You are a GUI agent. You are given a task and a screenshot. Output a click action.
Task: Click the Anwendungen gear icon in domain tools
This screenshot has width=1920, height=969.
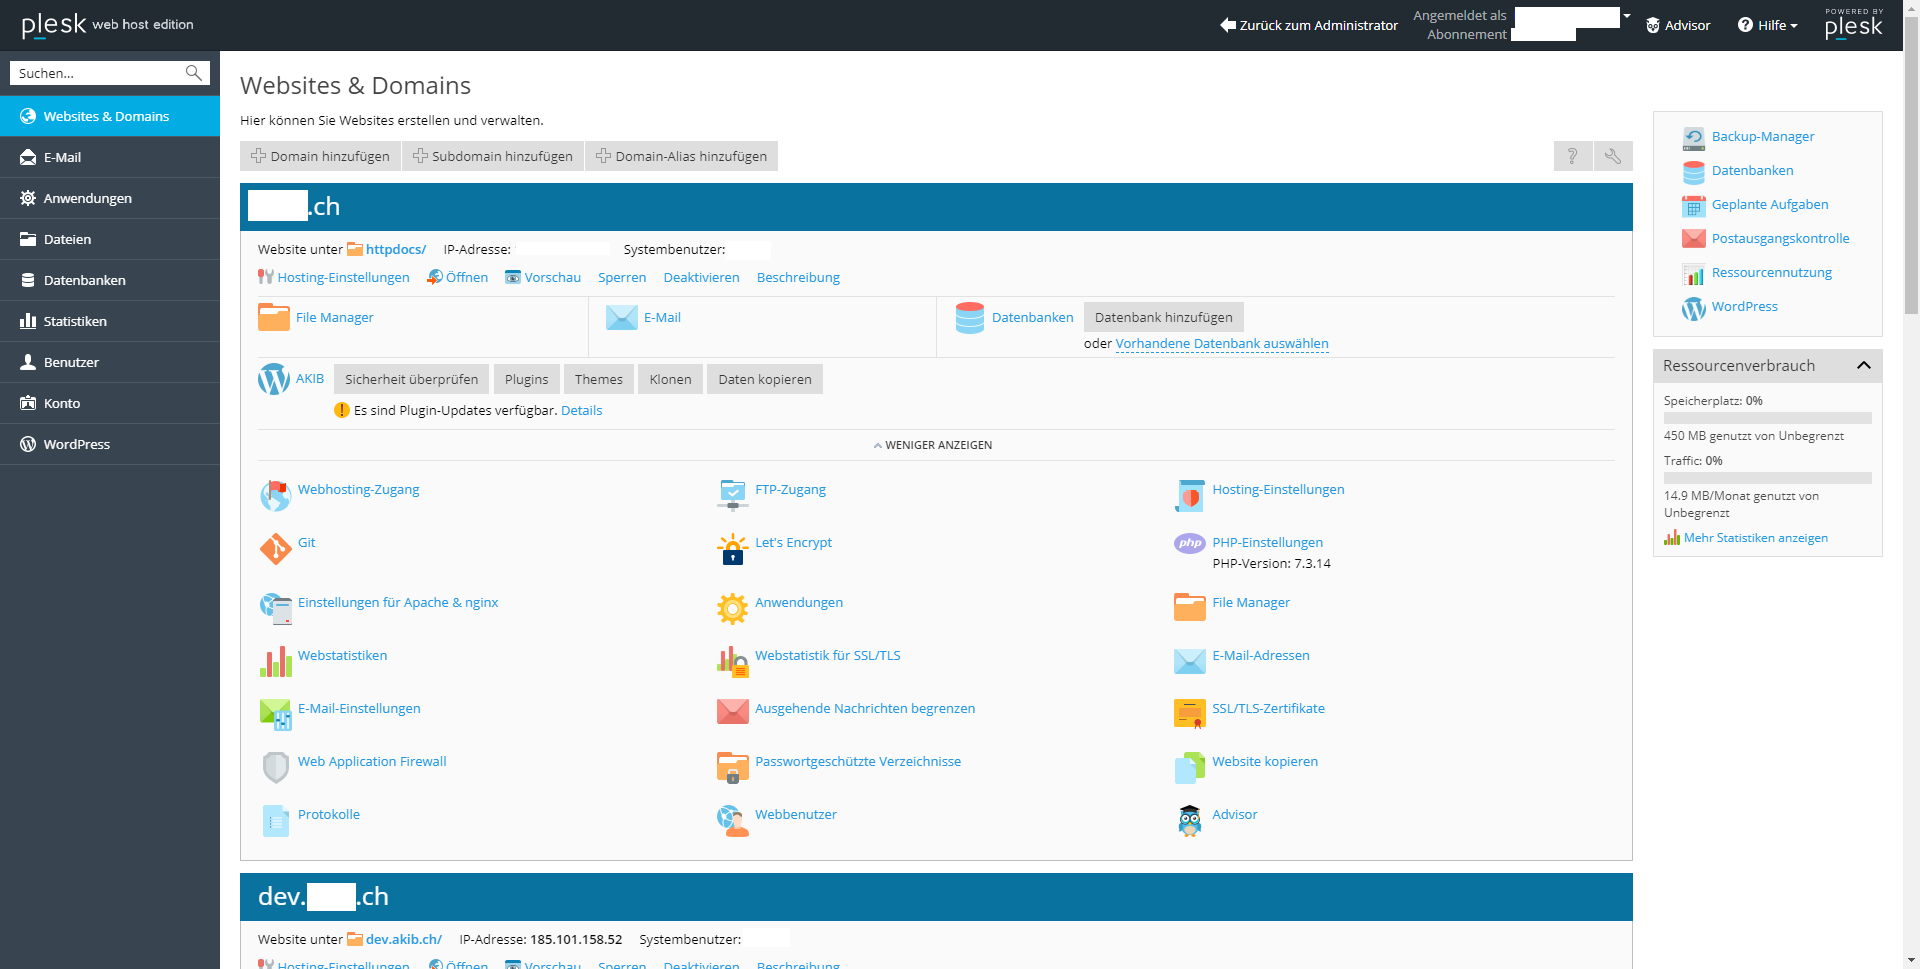tap(733, 608)
